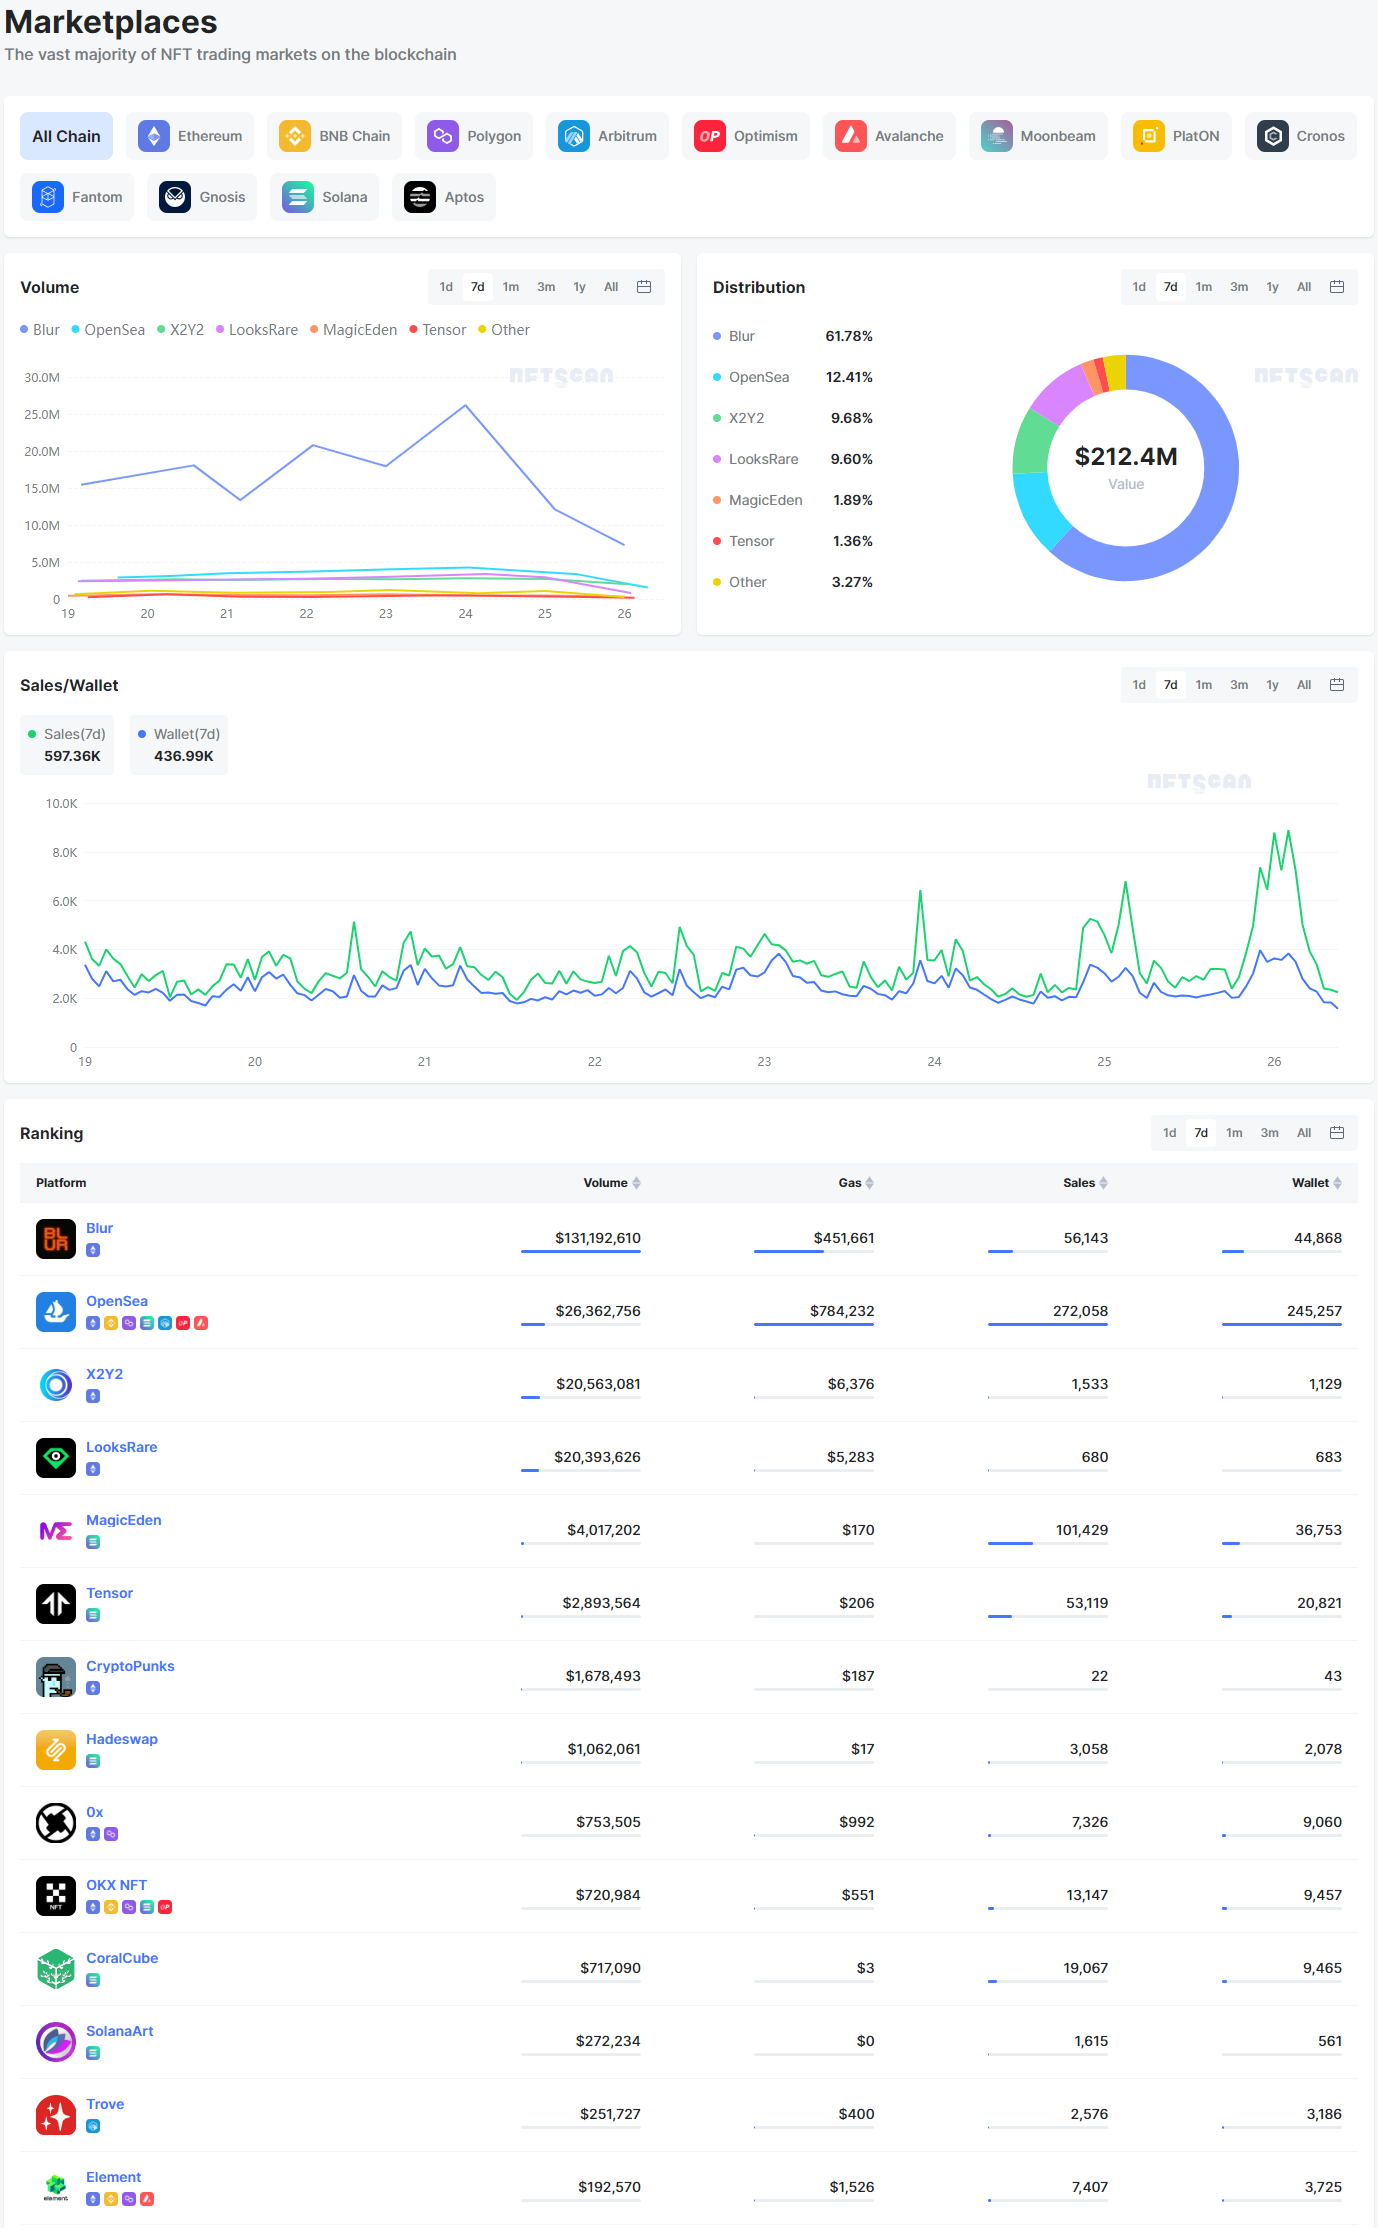Click the calendar icon in Distribution panel
Viewport: 1378px width, 2228px height.
tap(1337, 287)
